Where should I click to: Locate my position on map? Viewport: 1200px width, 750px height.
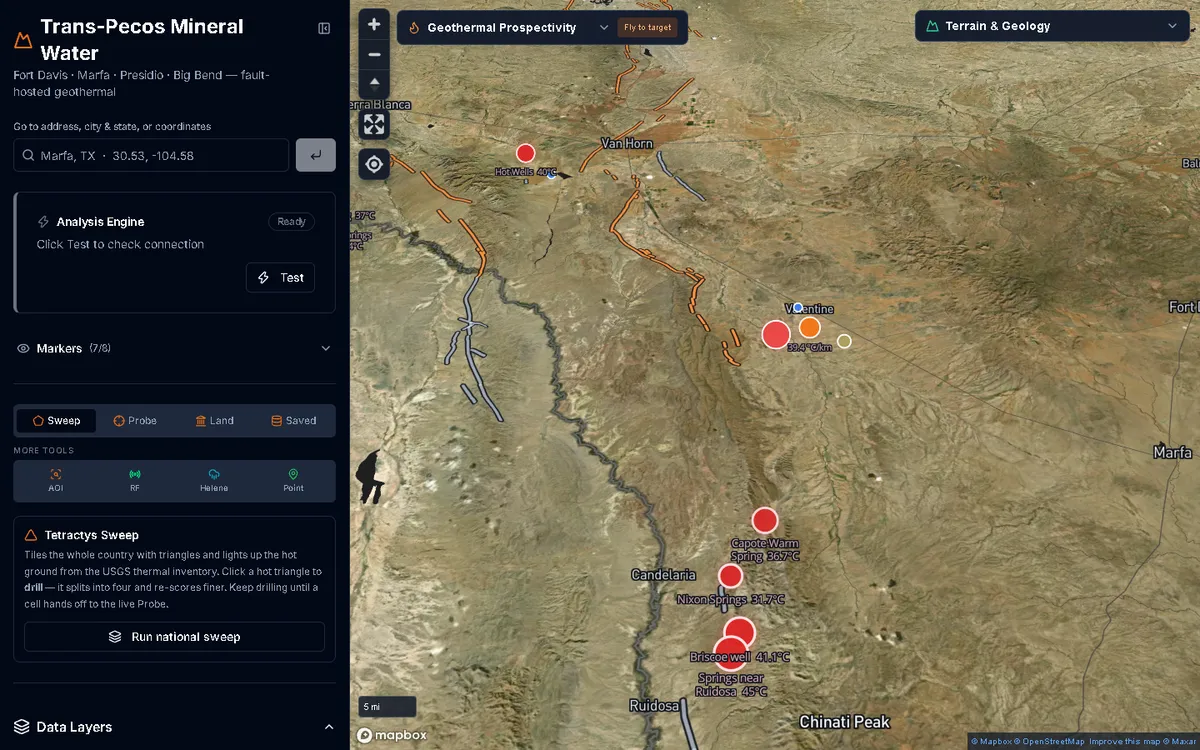click(x=374, y=164)
